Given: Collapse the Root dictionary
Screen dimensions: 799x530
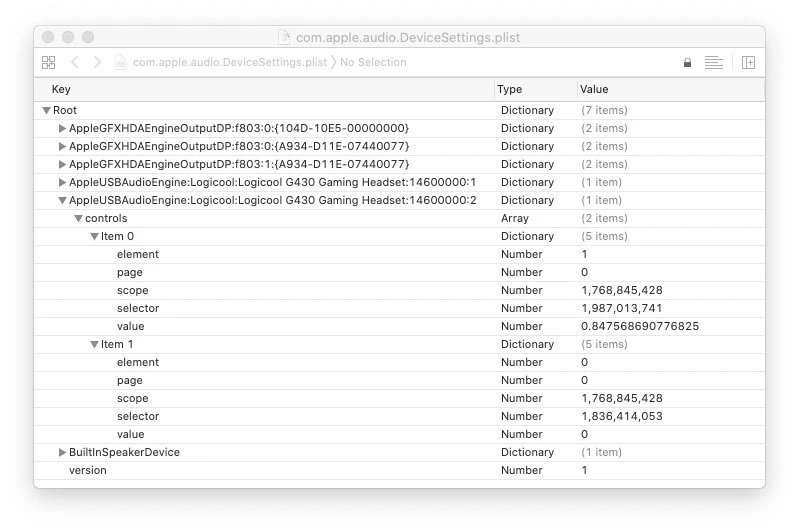Looking at the screenshot, I should tap(46, 111).
